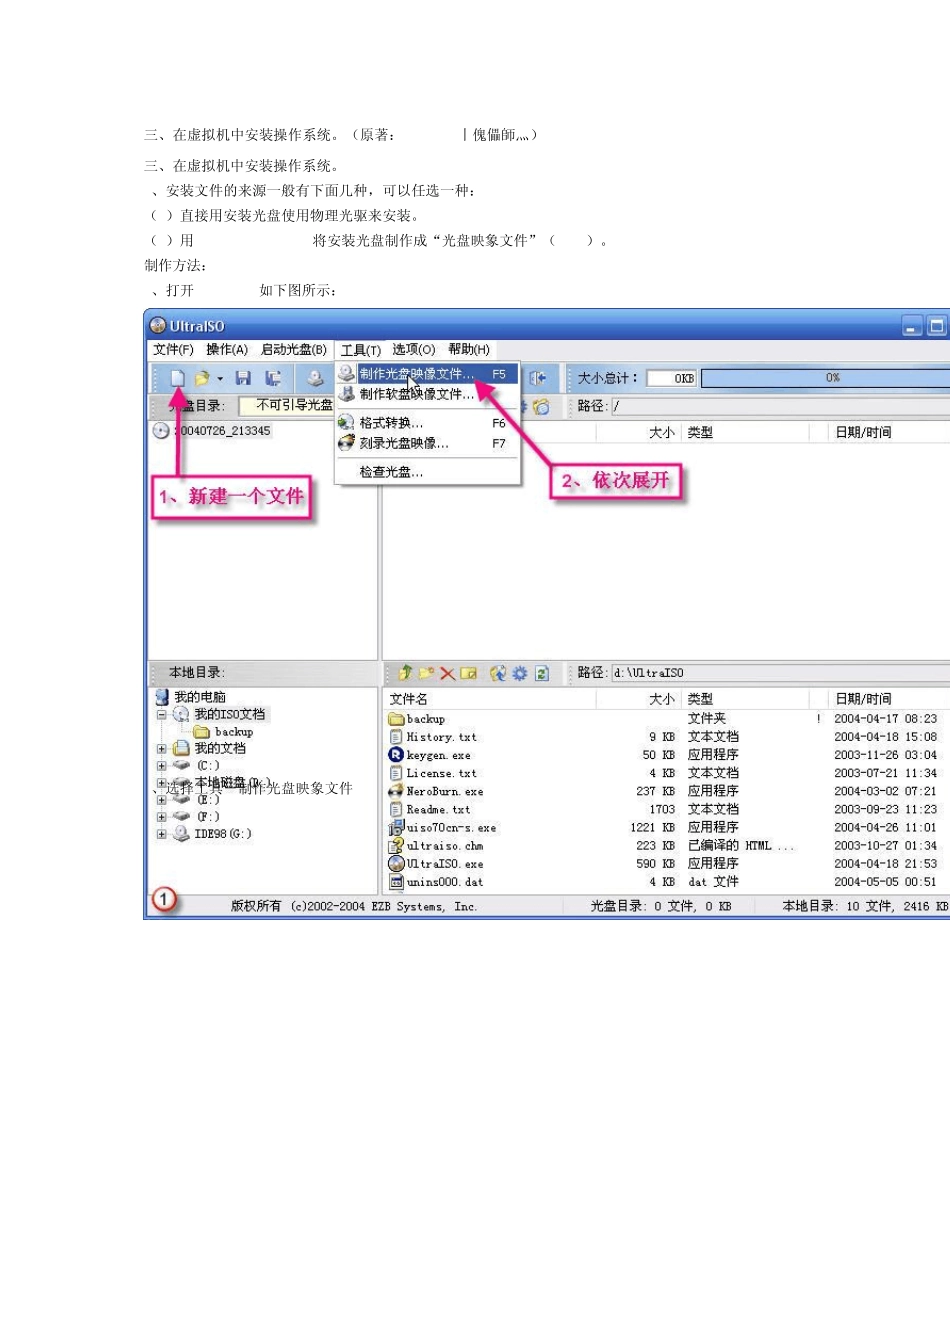Click toolbar icon right of Tools dropdown menu
This screenshot has height=1344, width=950.
[537, 378]
